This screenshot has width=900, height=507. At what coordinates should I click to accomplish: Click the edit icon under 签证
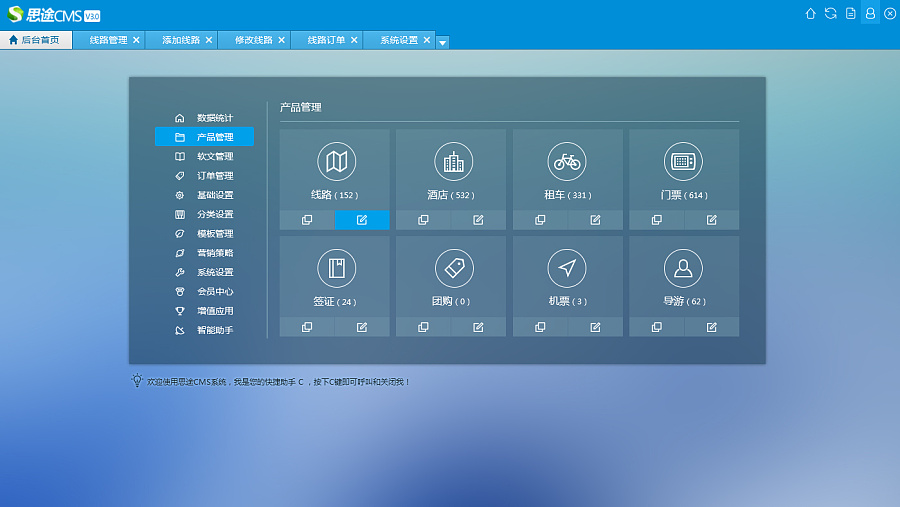(x=362, y=327)
